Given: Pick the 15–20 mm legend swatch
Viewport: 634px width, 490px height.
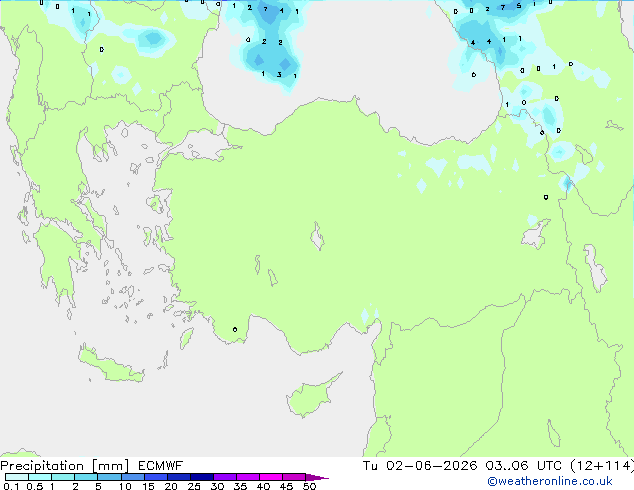Looking at the screenshot, I should tap(156, 477).
